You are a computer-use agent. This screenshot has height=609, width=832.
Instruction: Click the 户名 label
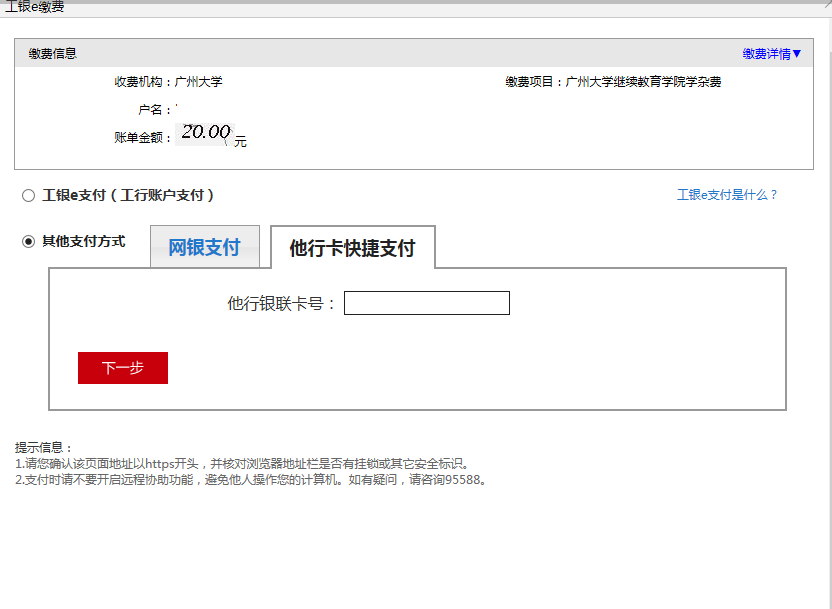point(154,110)
